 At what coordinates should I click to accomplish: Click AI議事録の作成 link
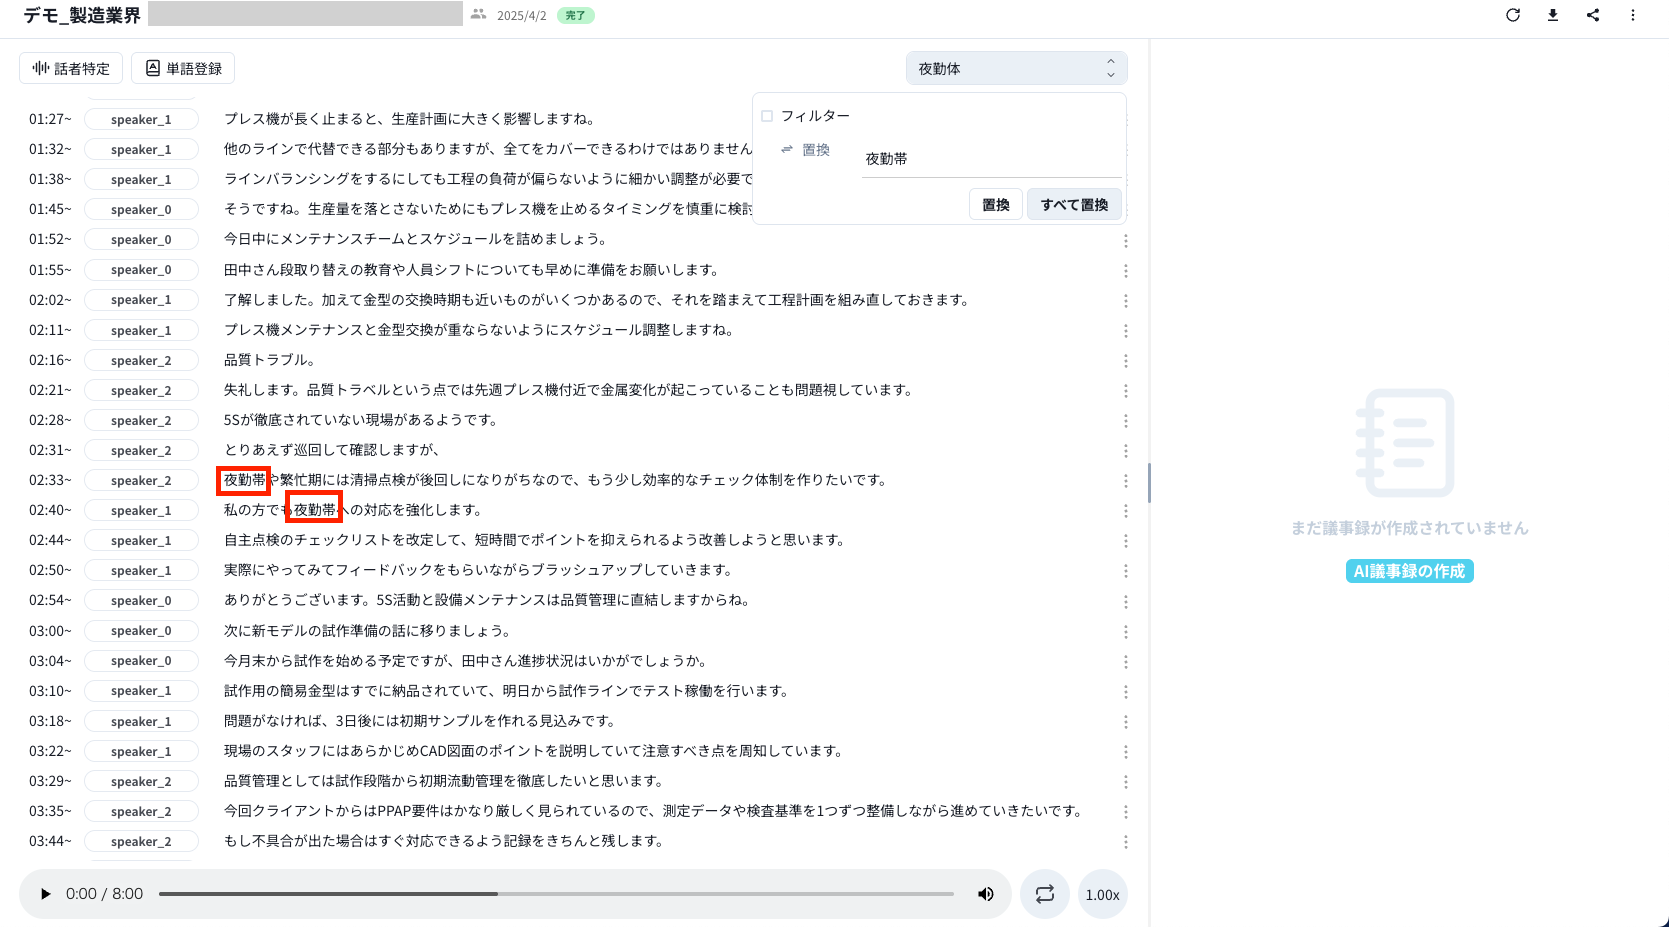(x=1409, y=571)
